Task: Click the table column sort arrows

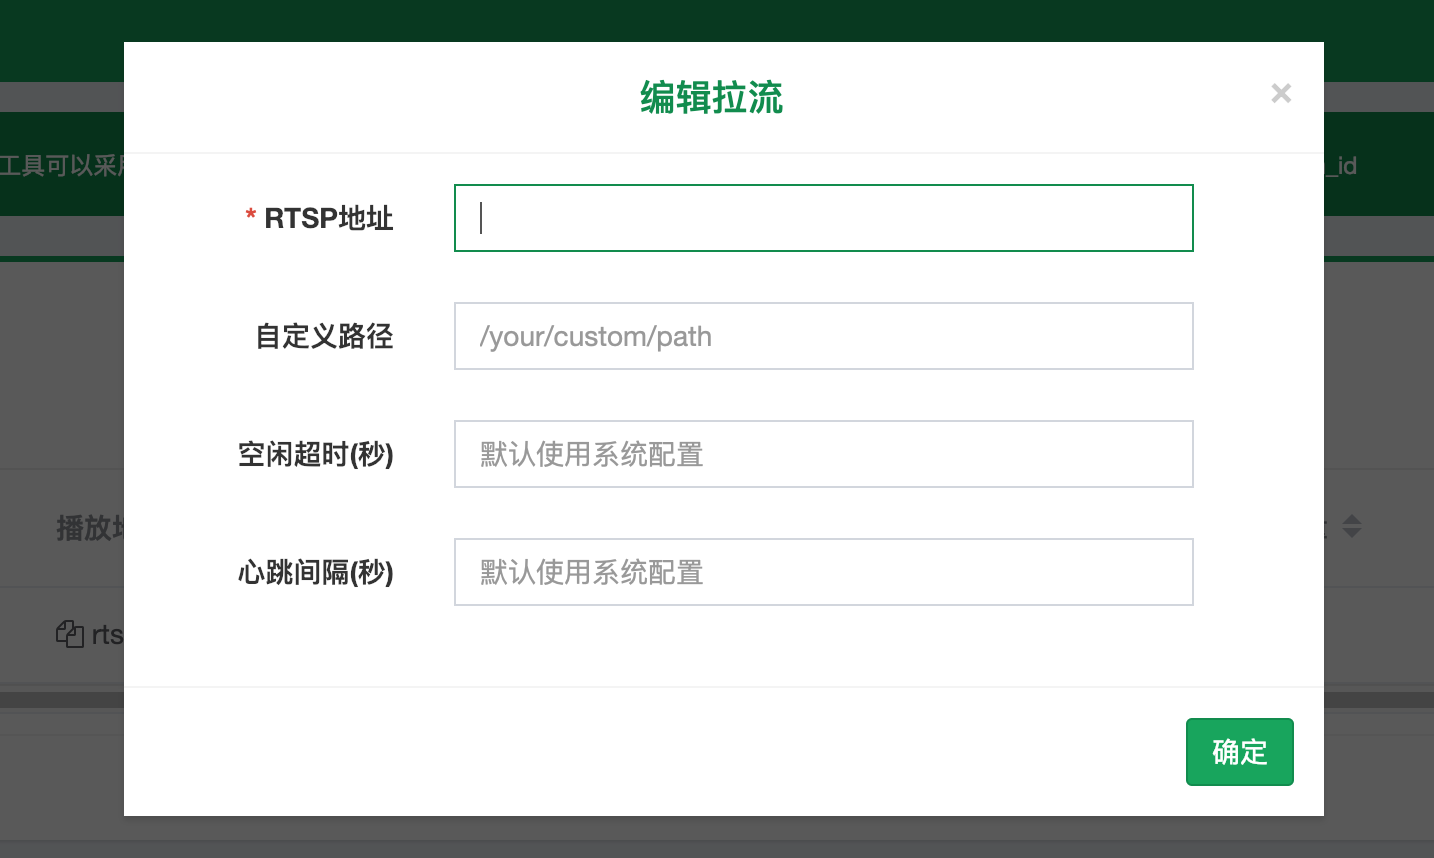Action: click(x=1352, y=526)
